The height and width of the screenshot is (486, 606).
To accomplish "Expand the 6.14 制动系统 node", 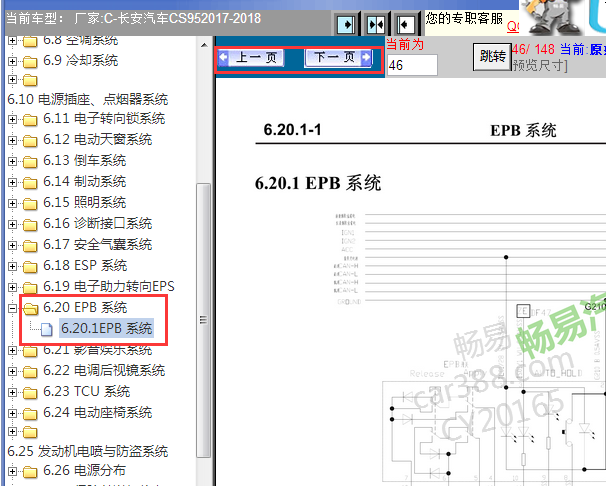I will click(12, 182).
